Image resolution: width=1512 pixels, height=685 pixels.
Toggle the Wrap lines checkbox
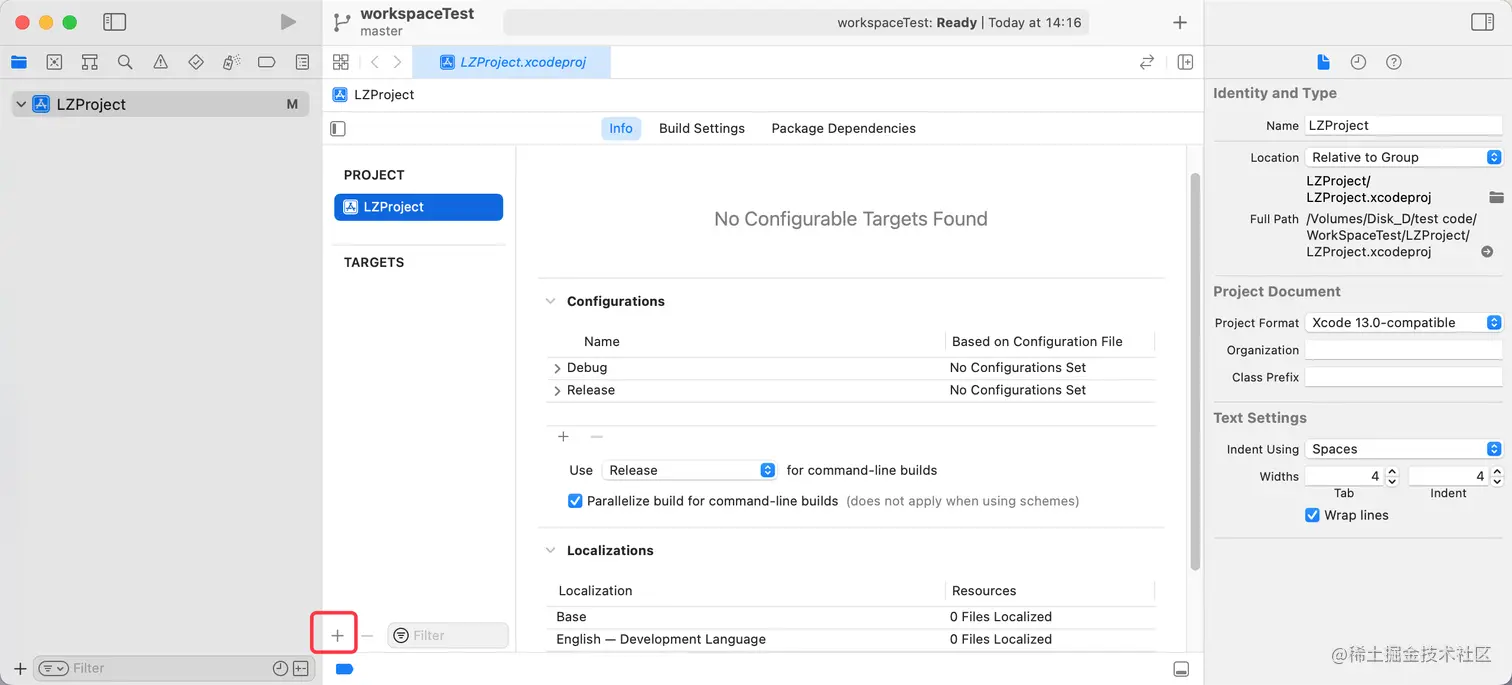(1312, 515)
